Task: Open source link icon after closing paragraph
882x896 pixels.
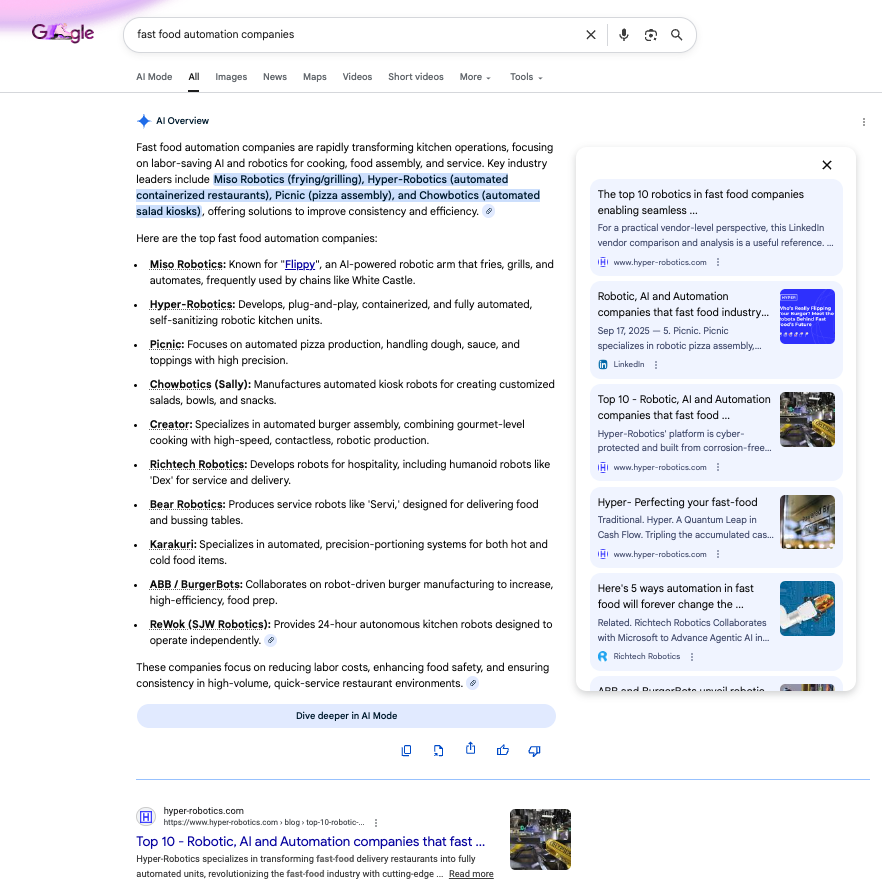Action: coord(472,683)
